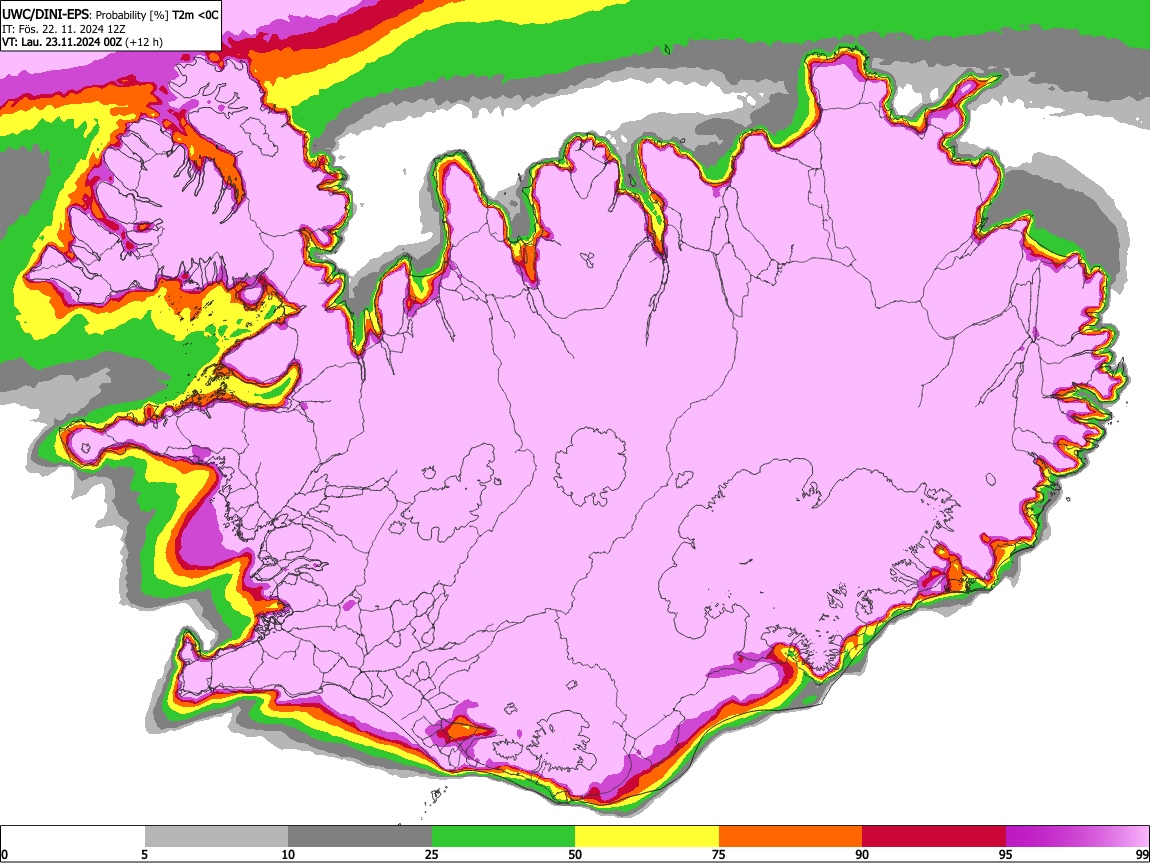Viewport: 1150px width, 863px height.
Task: Click the legend value '25'
Action: [x=432, y=855]
